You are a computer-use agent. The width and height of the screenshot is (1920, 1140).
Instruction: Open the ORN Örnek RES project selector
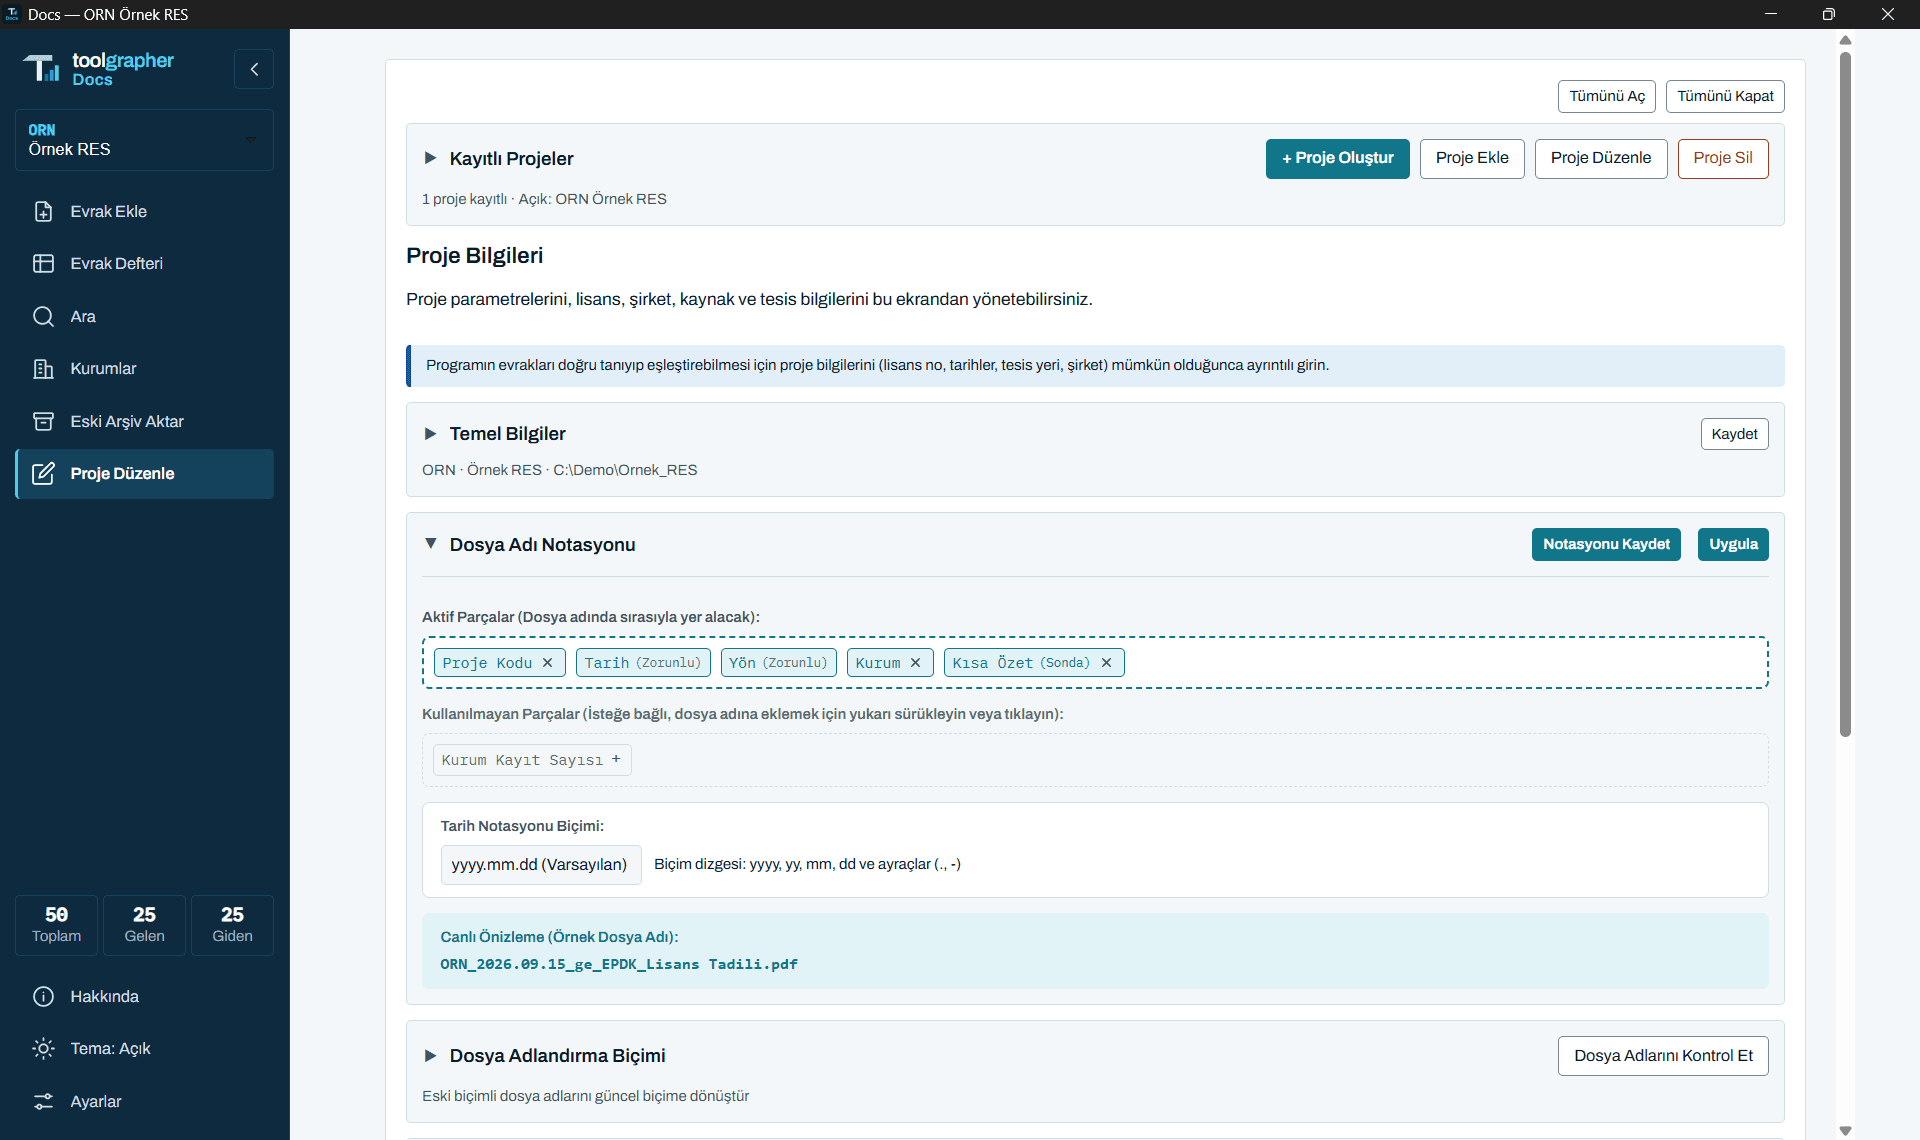[144, 140]
